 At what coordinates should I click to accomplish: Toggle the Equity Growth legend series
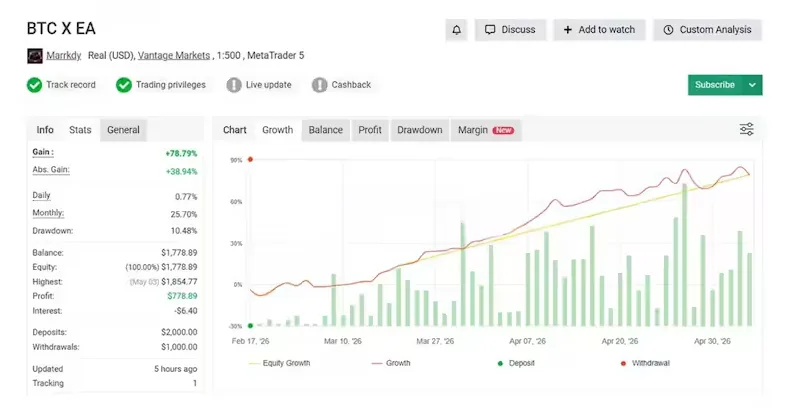280,363
